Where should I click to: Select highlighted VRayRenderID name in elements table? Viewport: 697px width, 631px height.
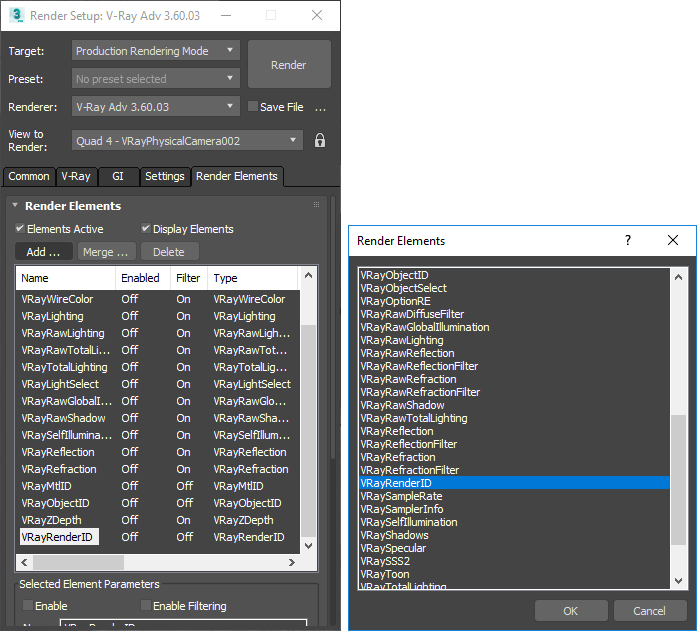click(x=59, y=537)
